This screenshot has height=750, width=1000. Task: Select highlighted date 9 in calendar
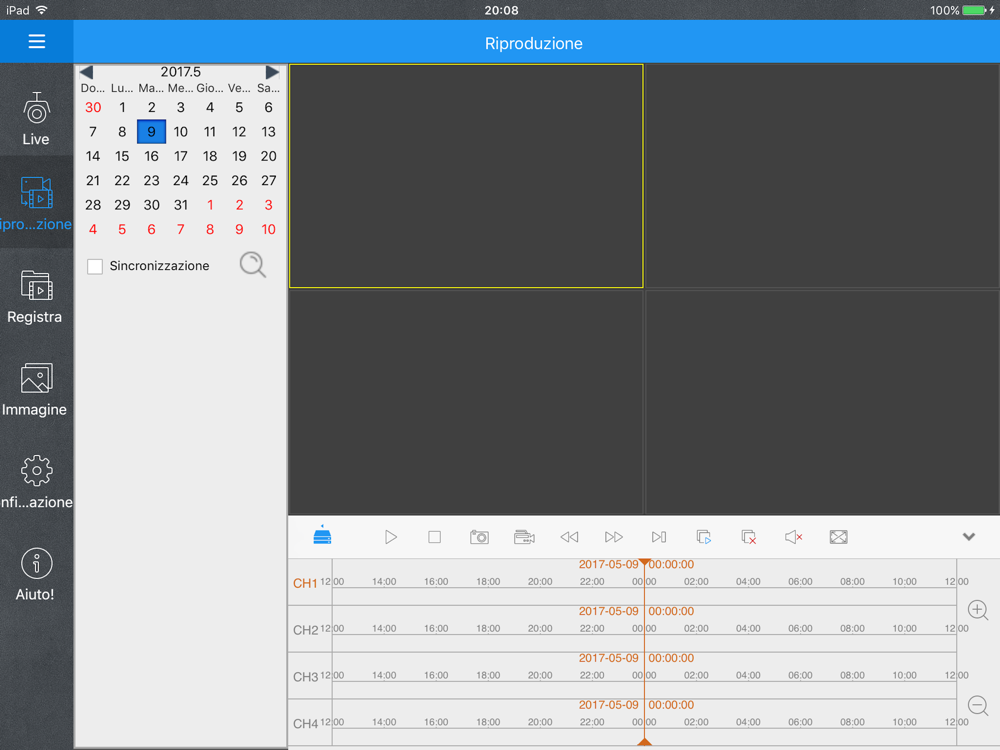(x=151, y=131)
